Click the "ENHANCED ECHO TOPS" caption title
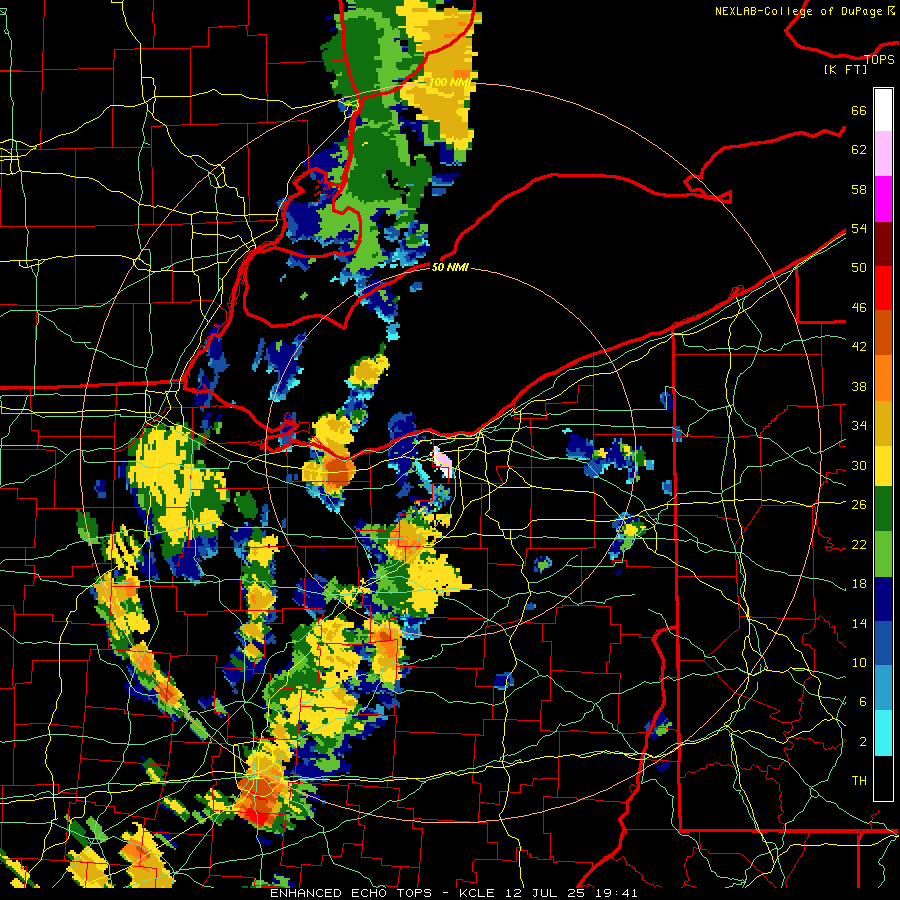 coord(351,893)
